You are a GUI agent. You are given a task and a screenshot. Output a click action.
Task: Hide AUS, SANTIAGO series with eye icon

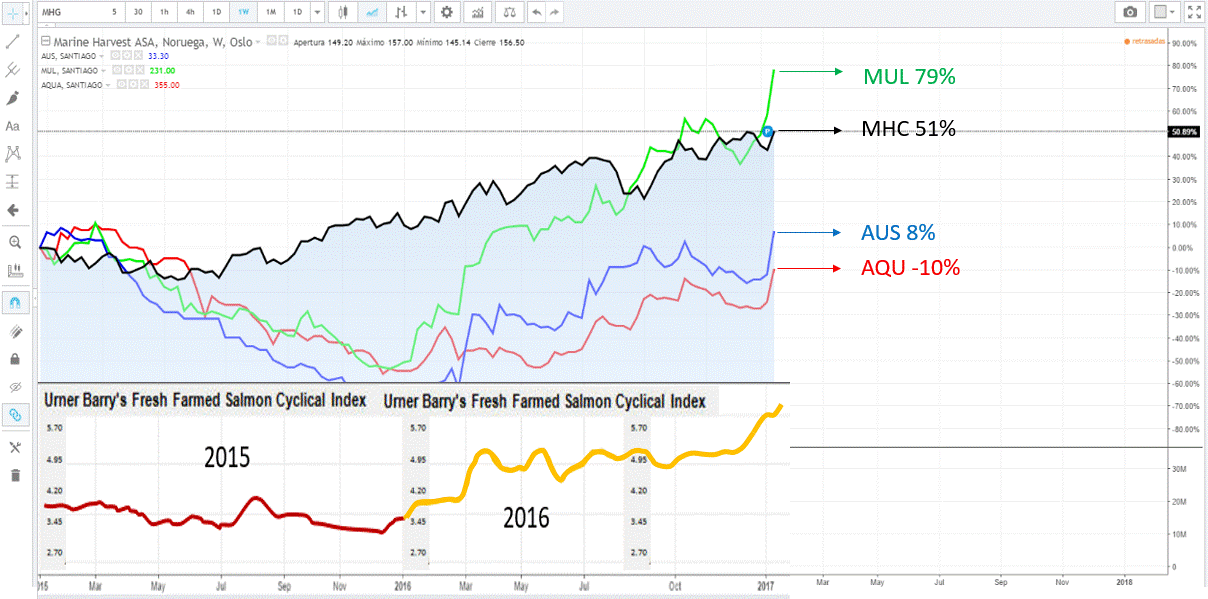click(115, 56)
